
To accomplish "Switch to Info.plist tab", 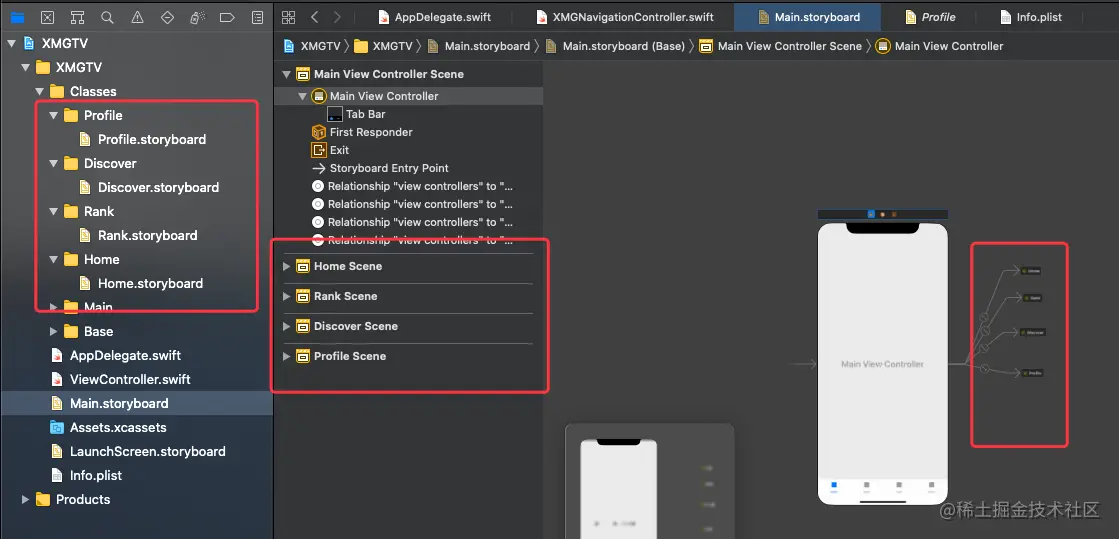I will pos(1031,17).
